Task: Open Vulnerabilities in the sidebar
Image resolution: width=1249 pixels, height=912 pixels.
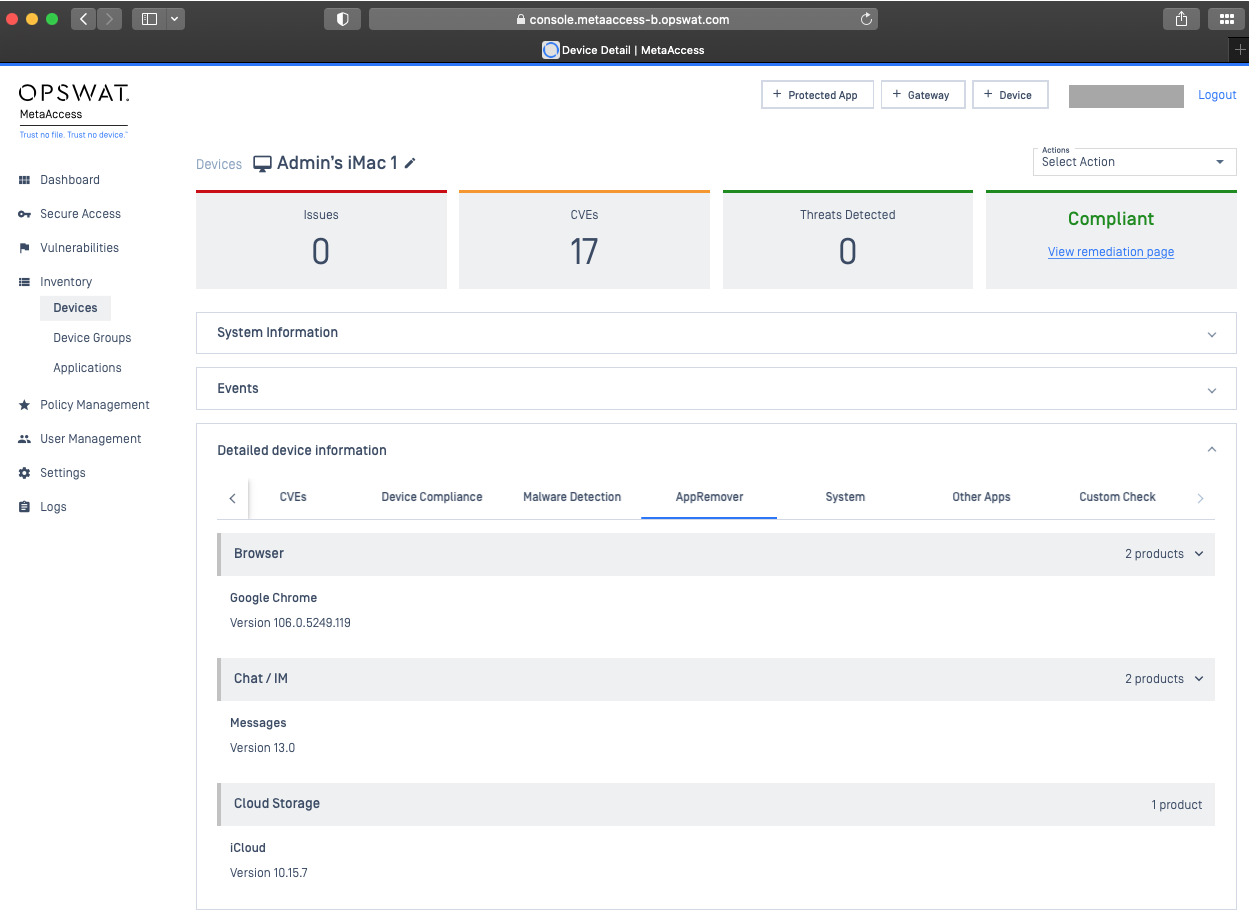Action: point(79,248)
